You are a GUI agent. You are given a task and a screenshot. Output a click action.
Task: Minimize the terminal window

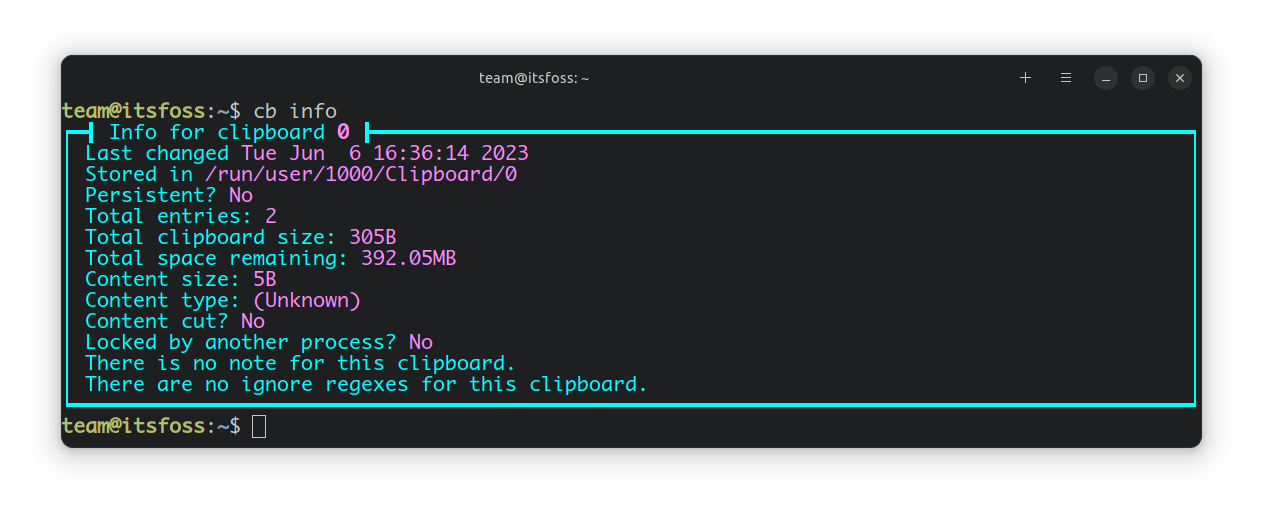pyautogui.click(x=1105, y=78)
